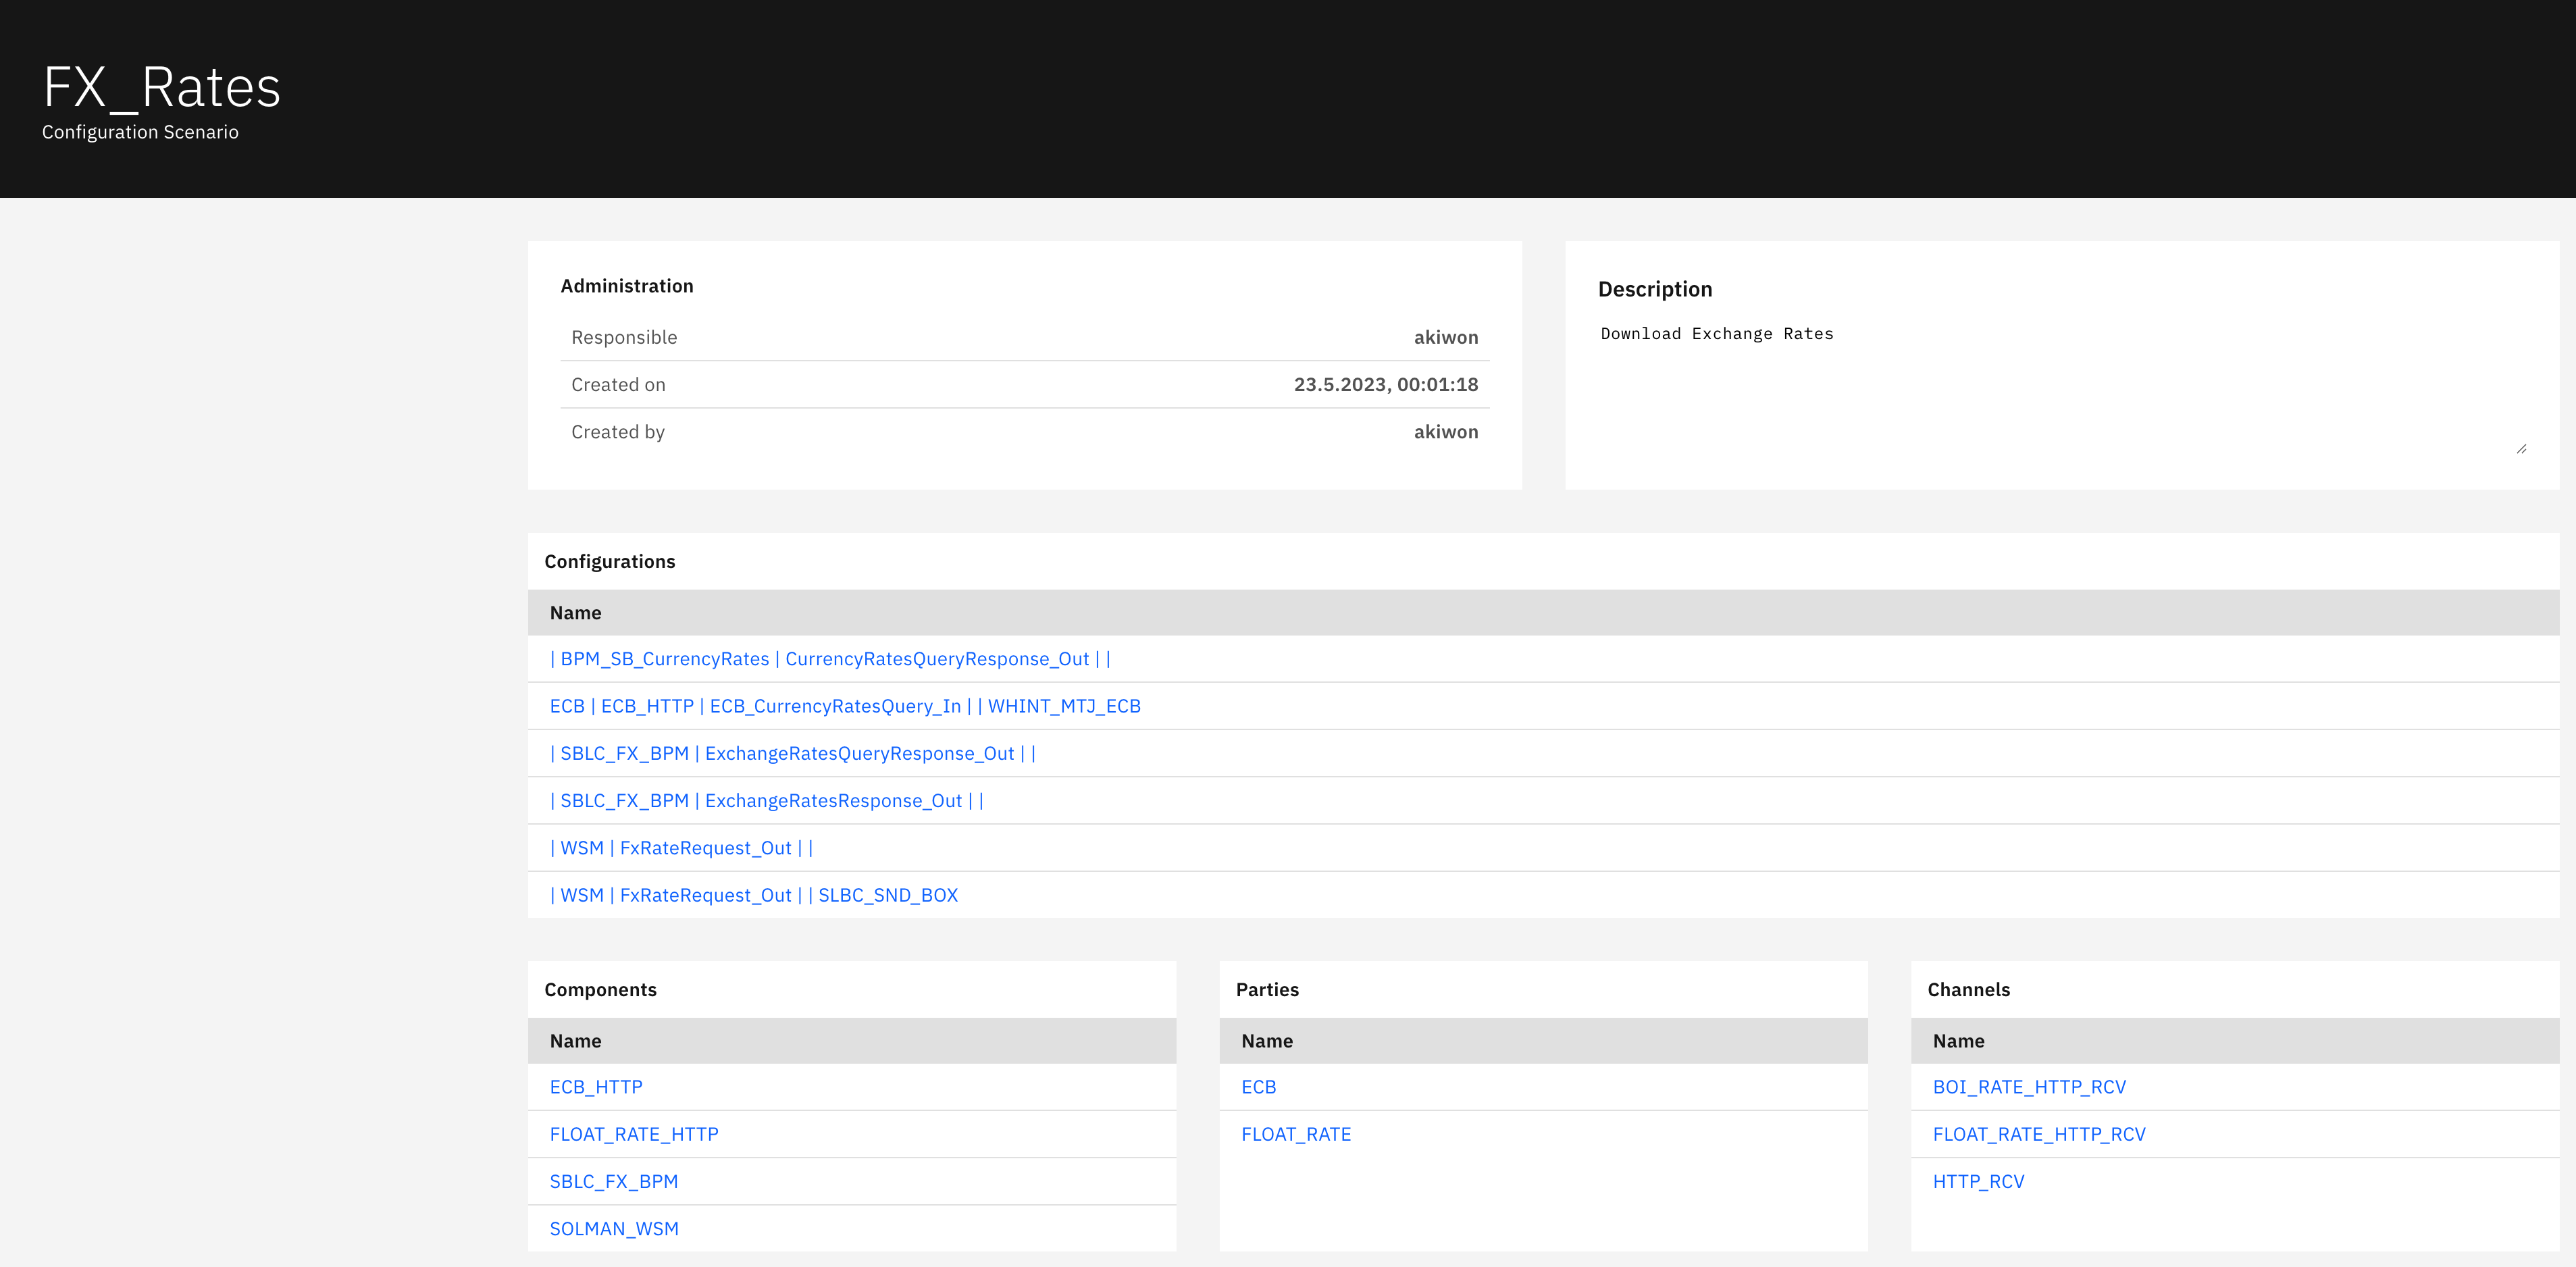Image resolution: width=2576 pixels, height=1267 pixels.
Task: Click the description textarea resize handle
Action: point(2521,449)
